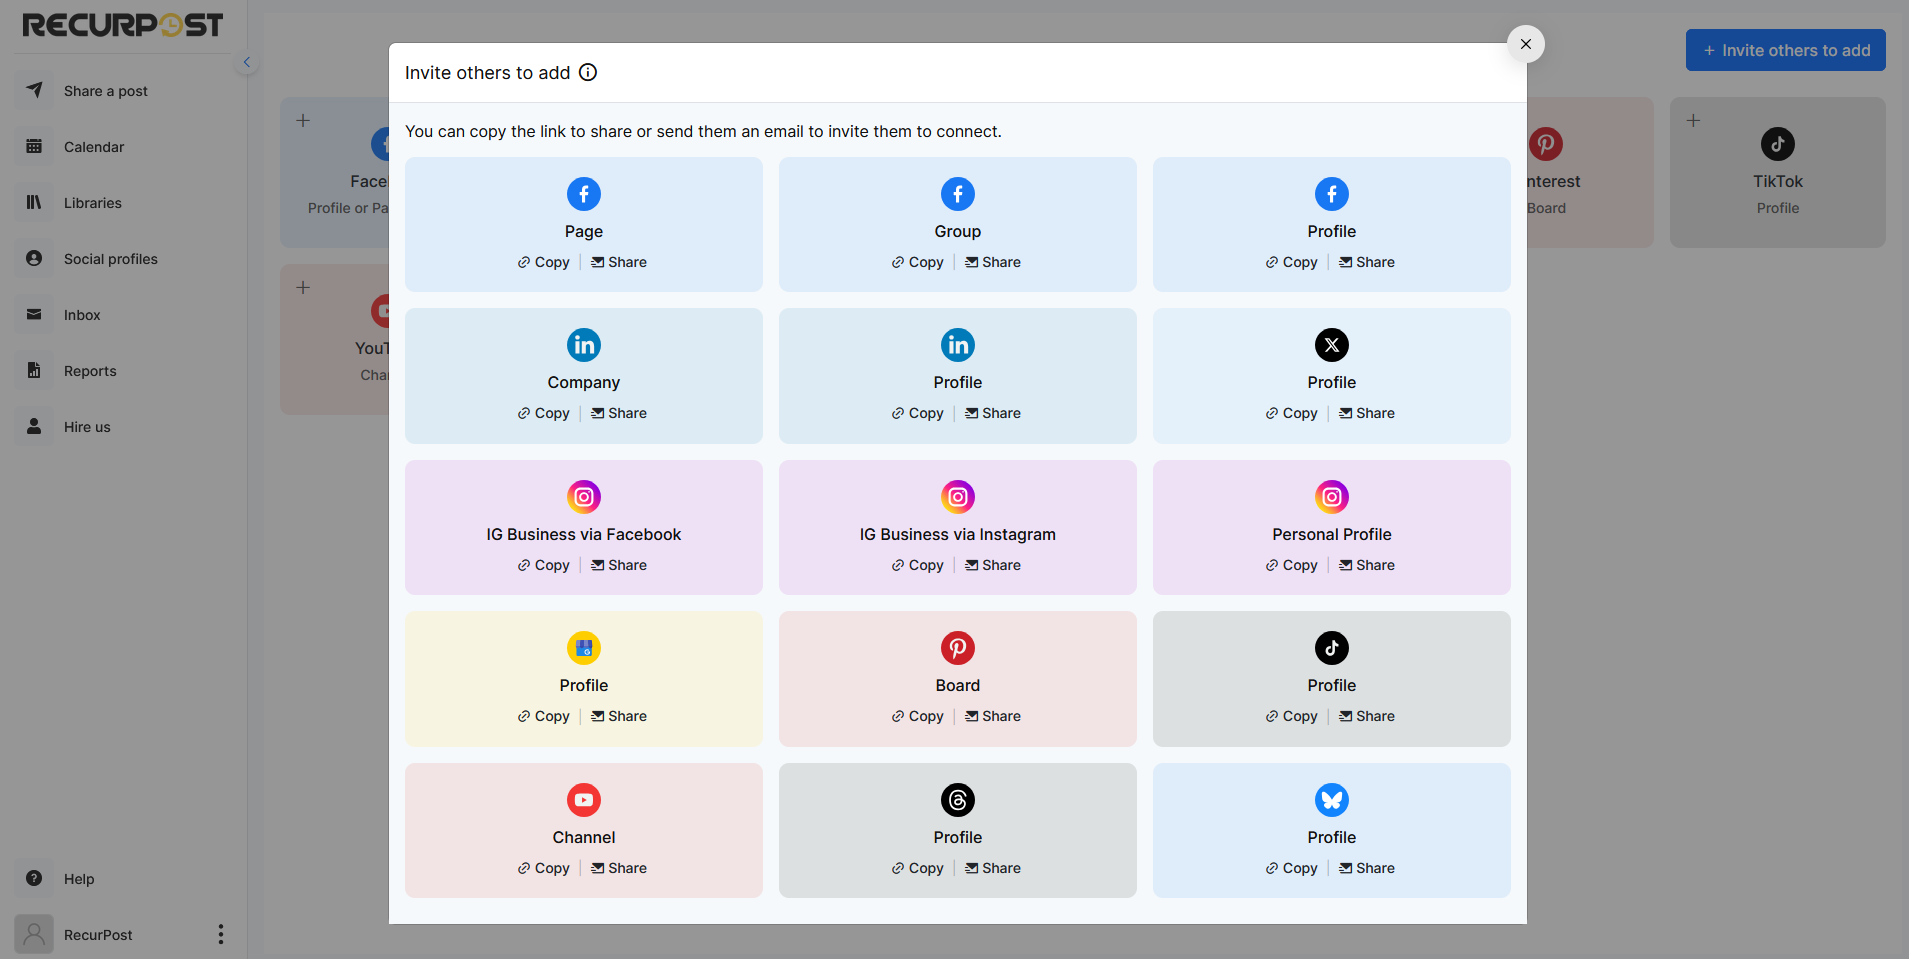
Task: Copy the Pinterest Board invite link
Action: click(x=918, y=716)
